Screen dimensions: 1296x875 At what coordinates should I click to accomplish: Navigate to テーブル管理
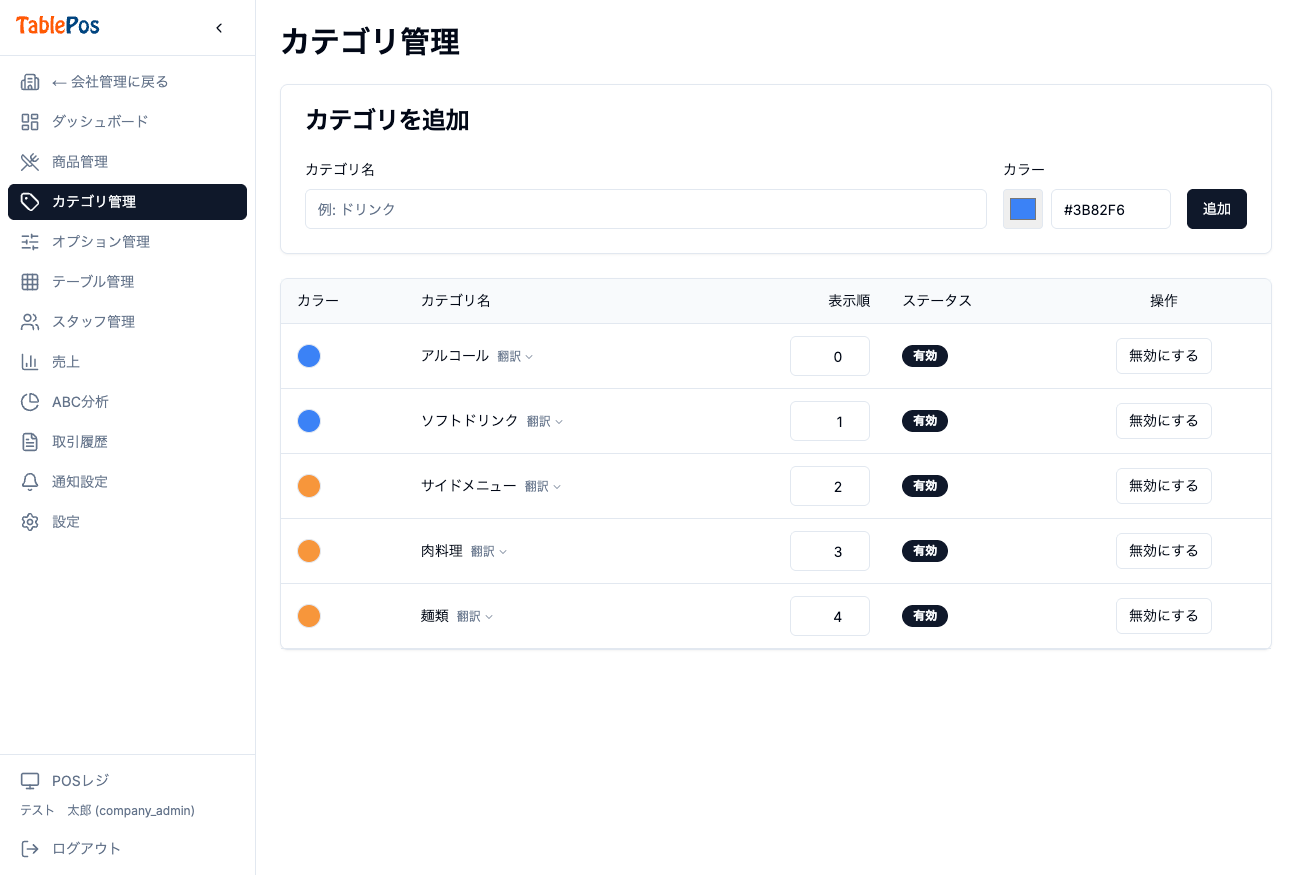[x=127, y=282]
